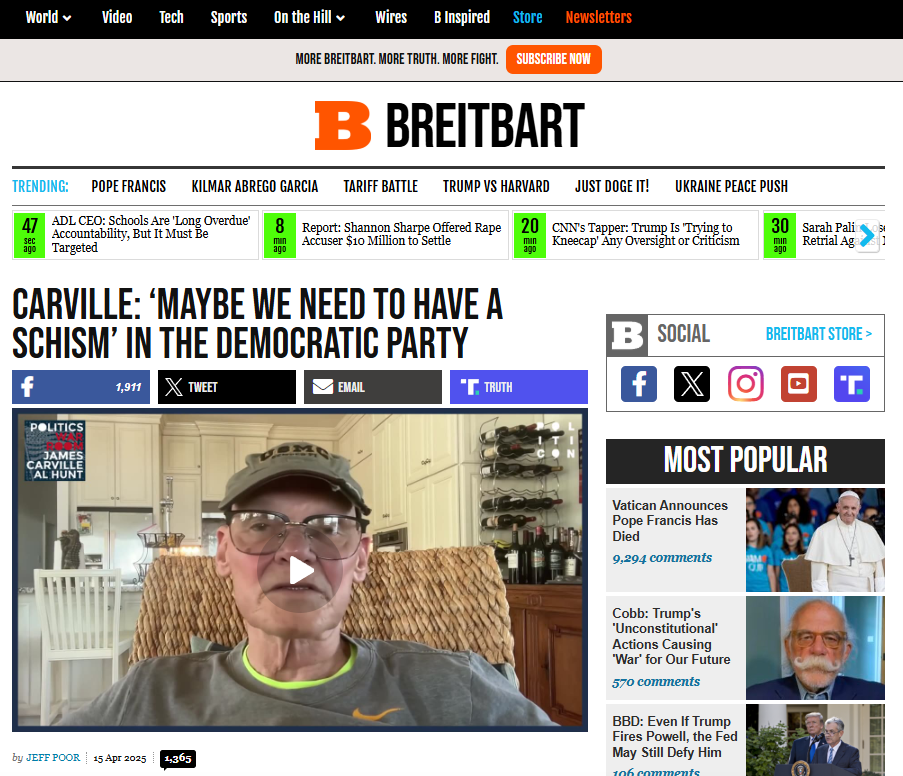Advance the headline ticker with next arrow

point(867,236)
